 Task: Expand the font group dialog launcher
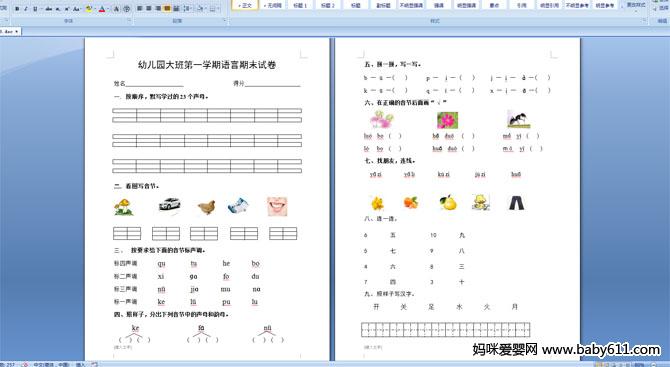[129, 20]
